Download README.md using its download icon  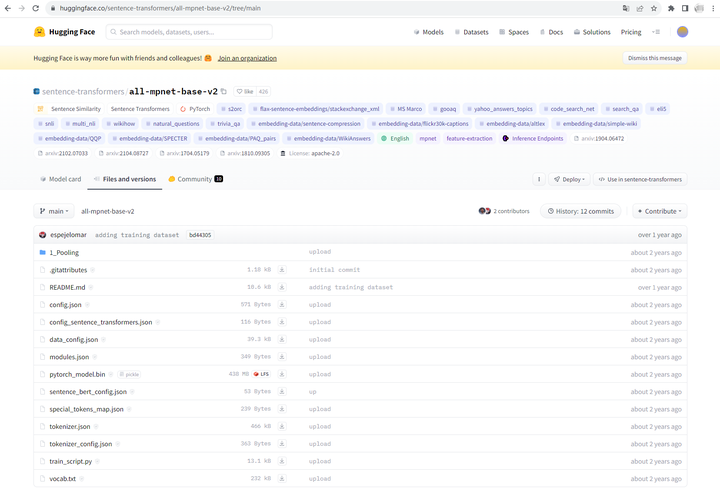282,287
